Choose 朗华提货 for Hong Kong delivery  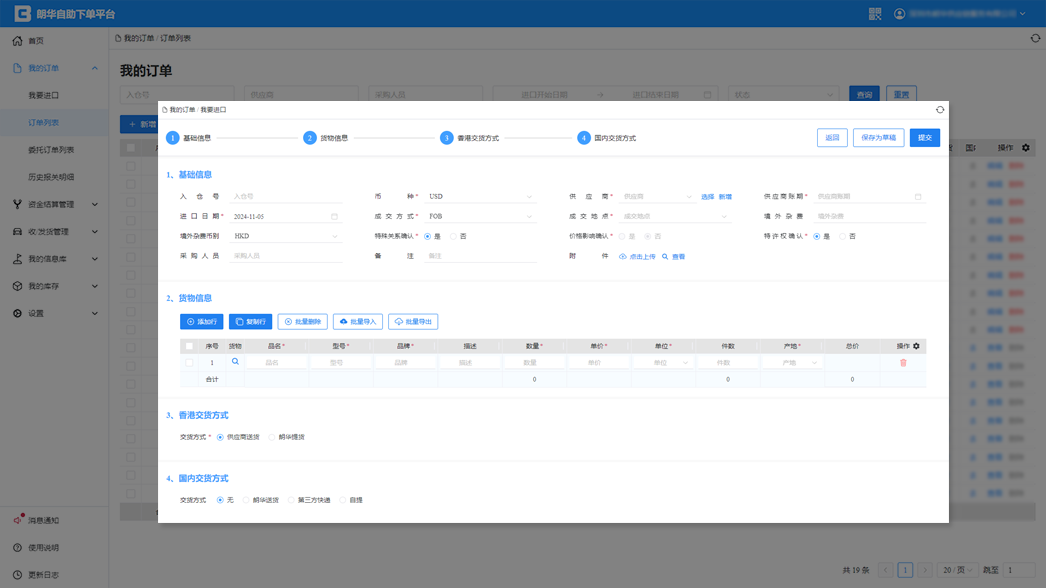click(x=272, y=437)
